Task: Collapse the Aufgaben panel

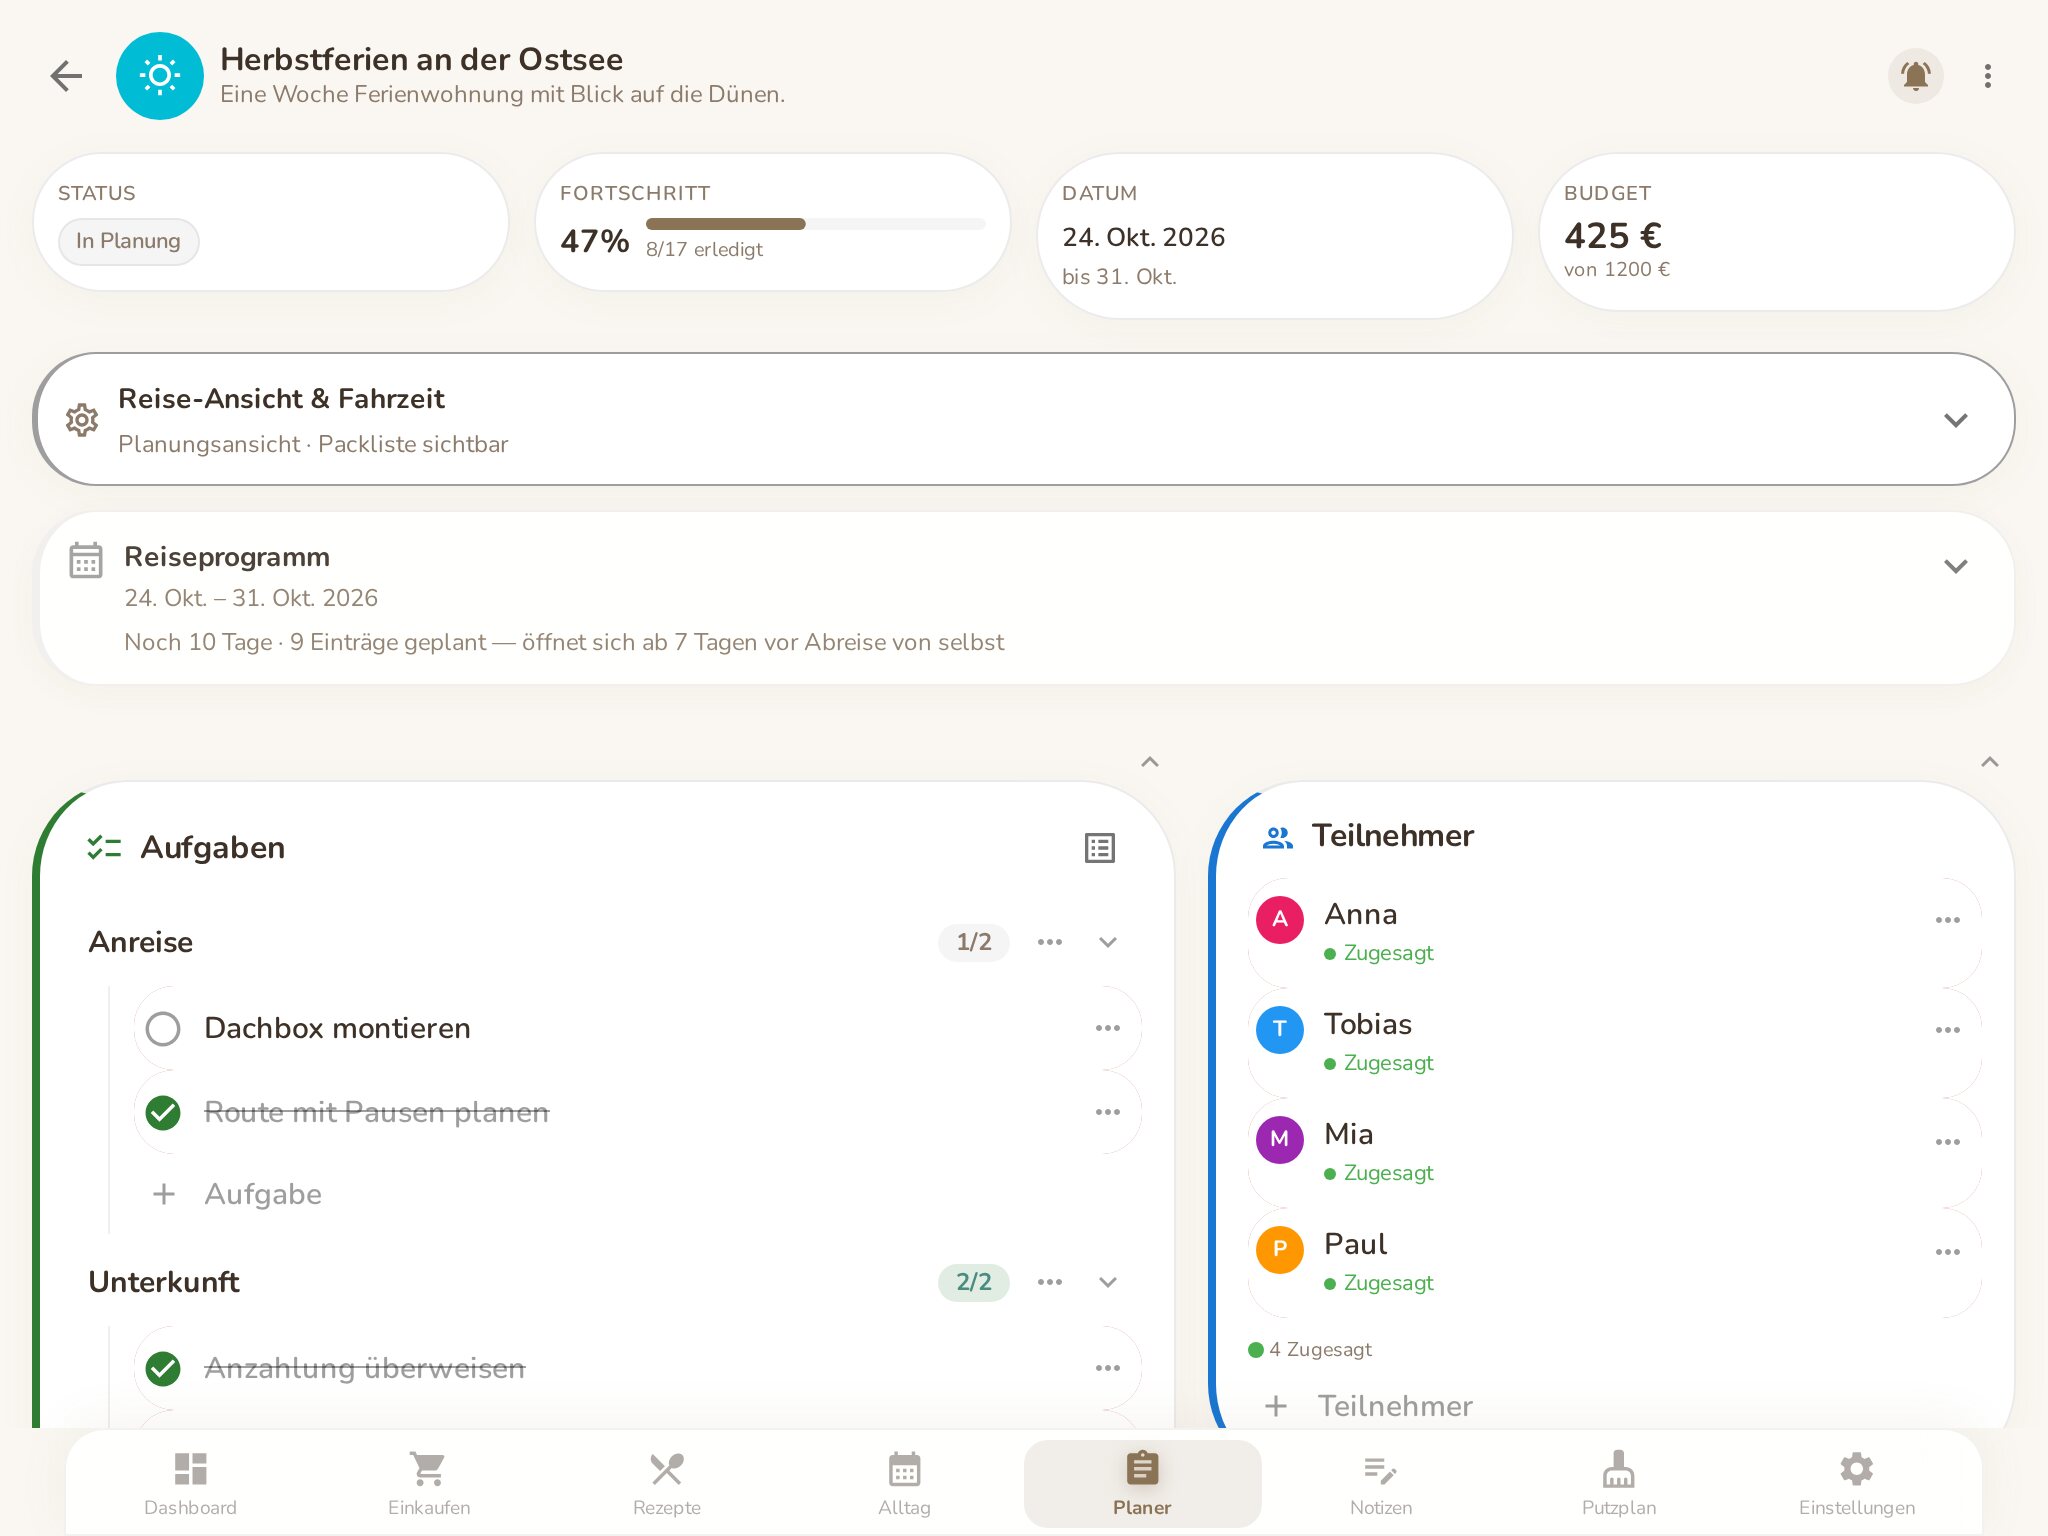Action: pyautogui.click(x=1150, y=762)
